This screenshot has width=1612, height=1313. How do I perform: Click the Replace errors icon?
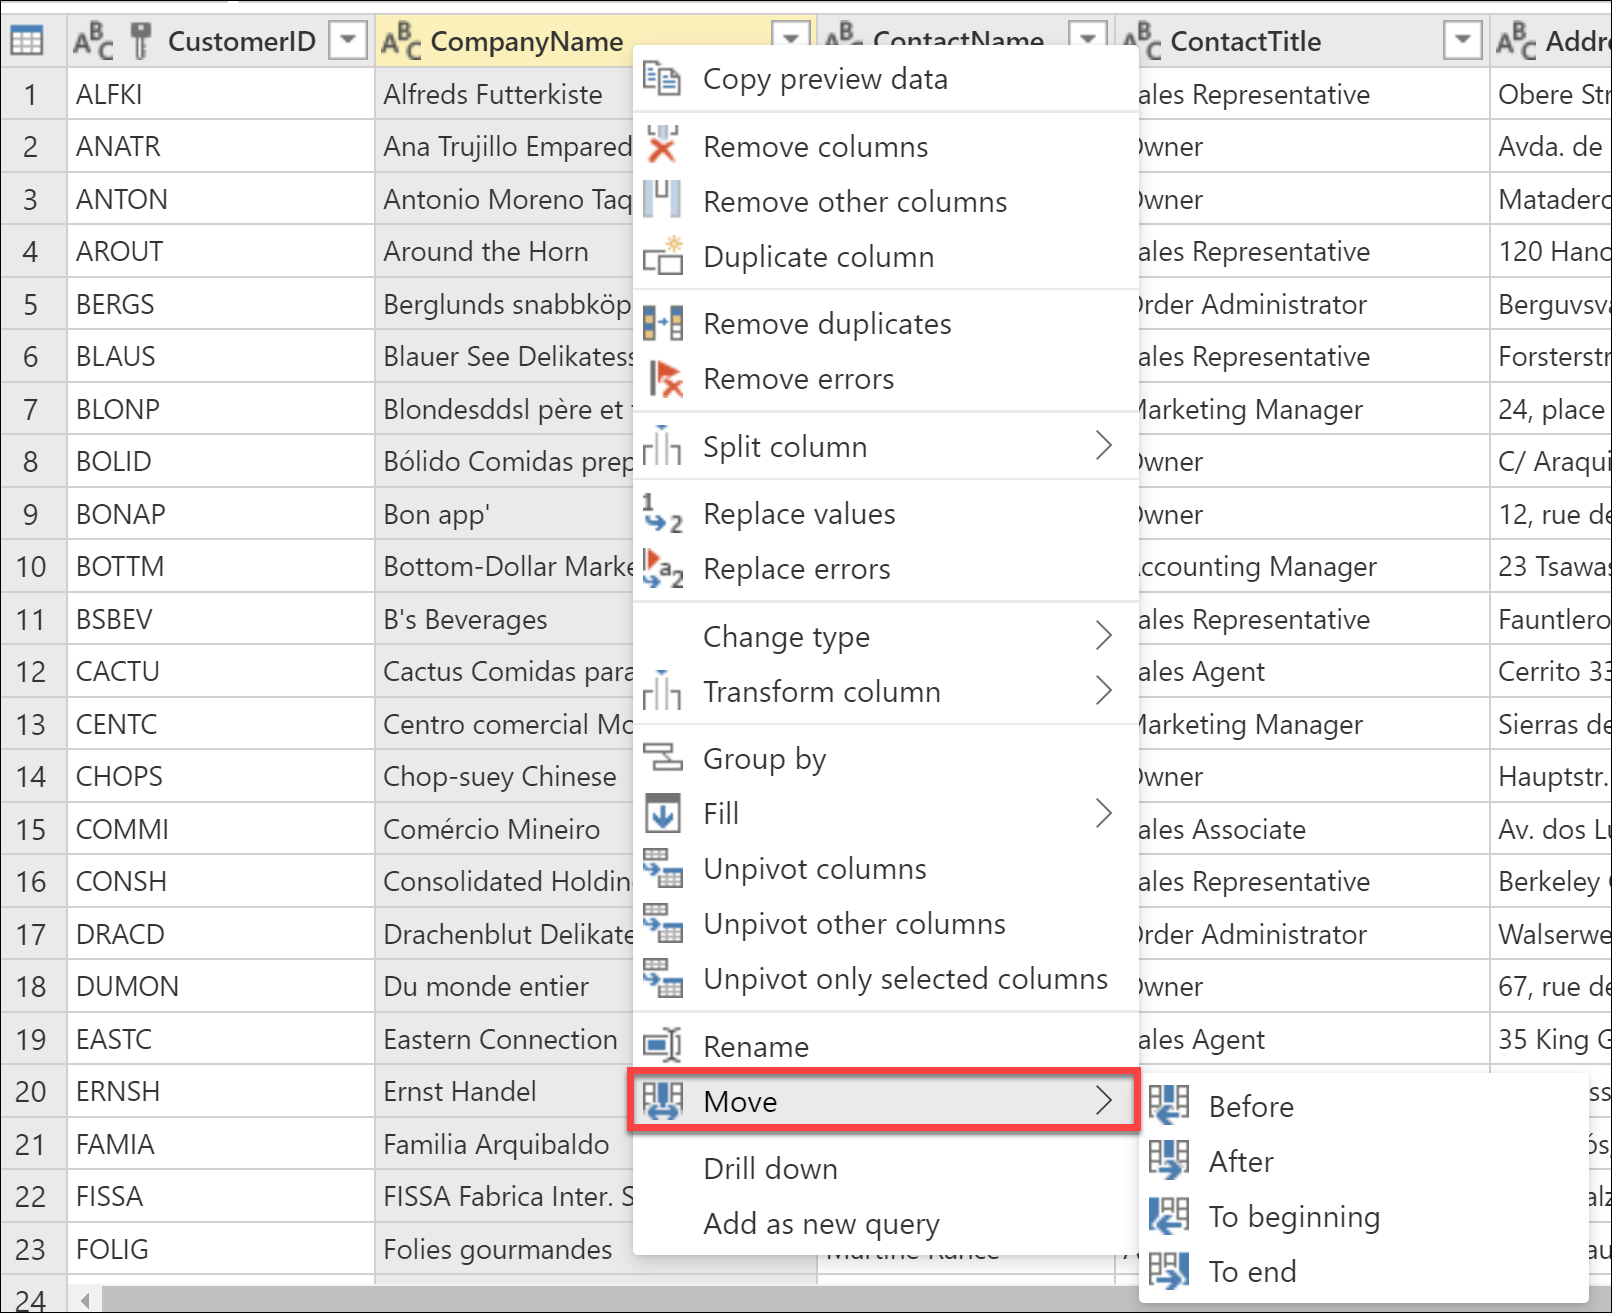[x=662, y=568]
